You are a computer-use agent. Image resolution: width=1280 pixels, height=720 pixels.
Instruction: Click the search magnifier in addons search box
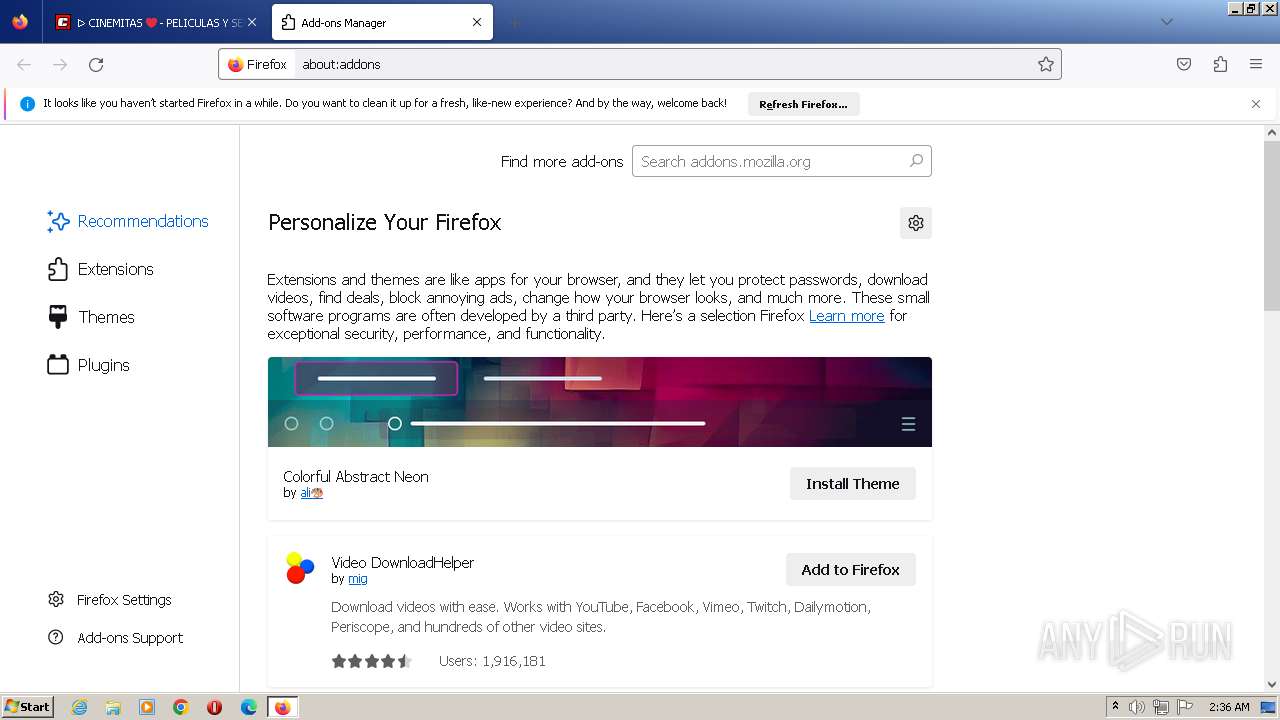pyautogui.click(x=916, y=161)
